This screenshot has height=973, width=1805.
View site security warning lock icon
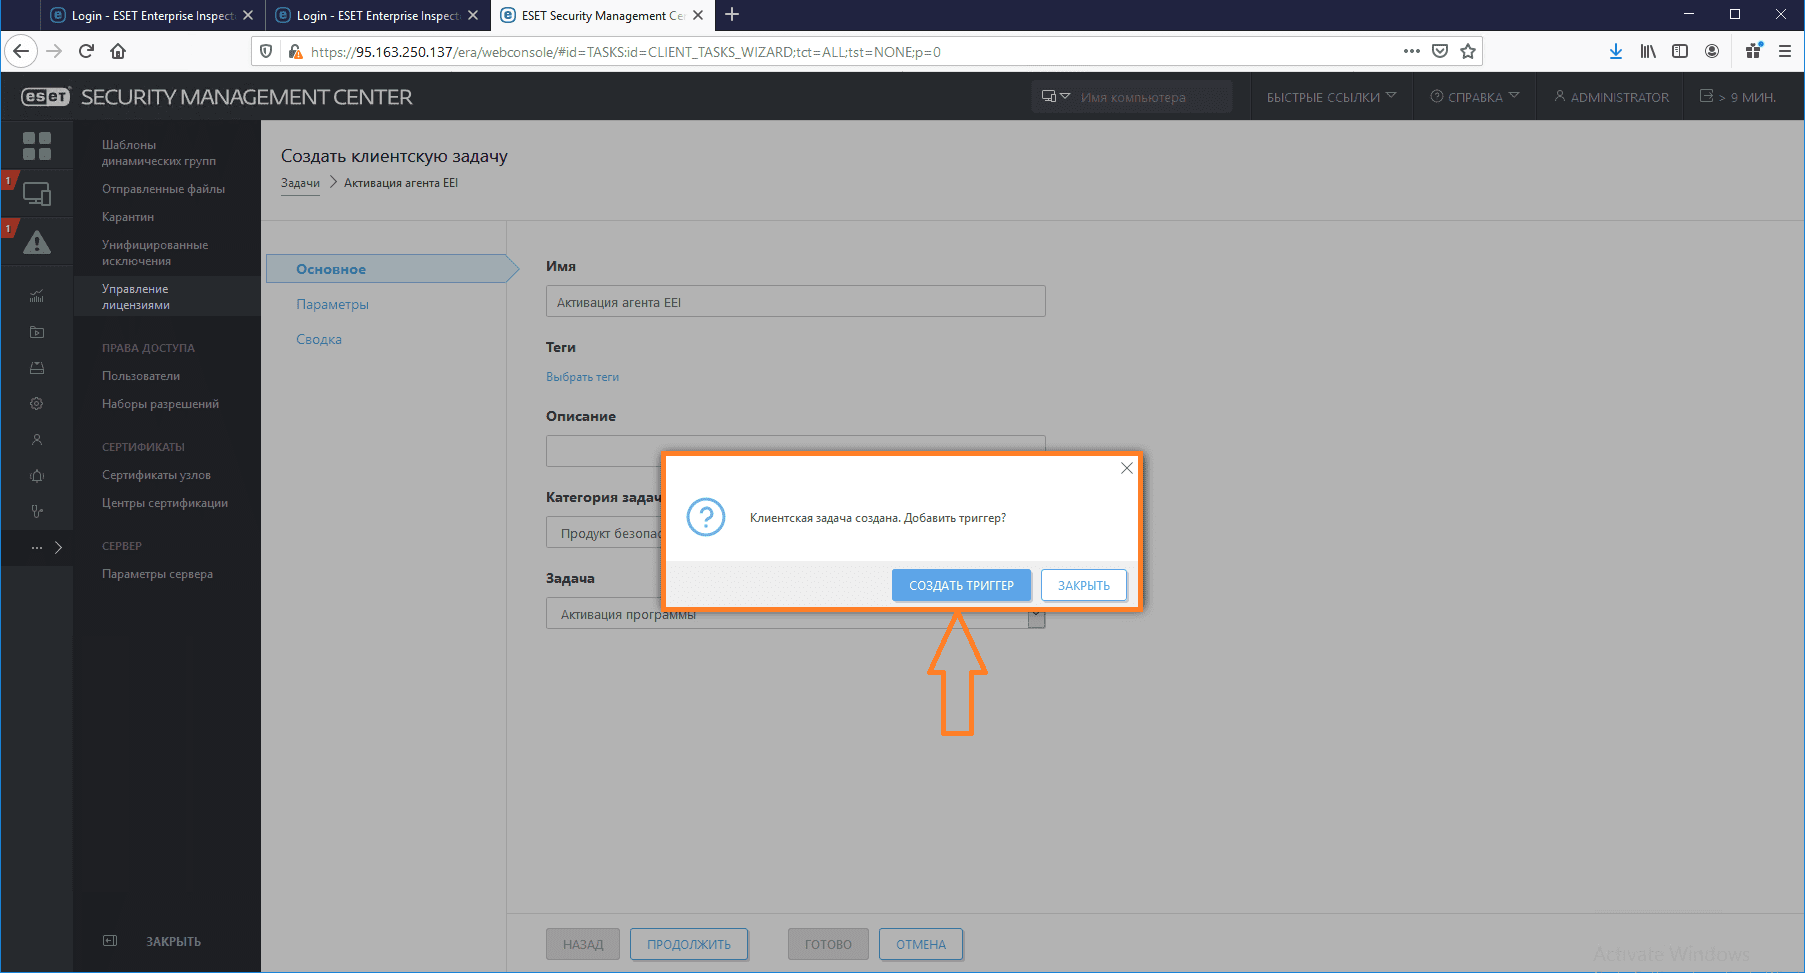coord(295,51)
